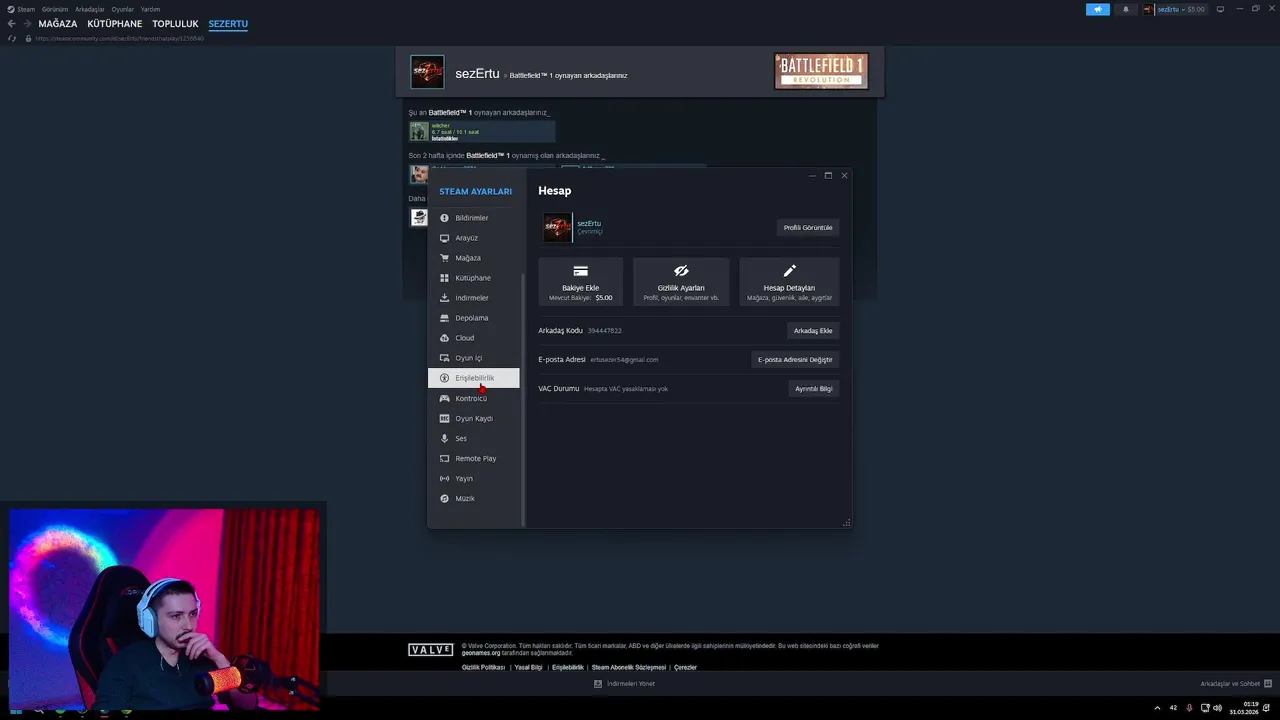
Task: Click Steam Abonelik Sözleşmesi footer link
Action: click(x=628, y=667)
